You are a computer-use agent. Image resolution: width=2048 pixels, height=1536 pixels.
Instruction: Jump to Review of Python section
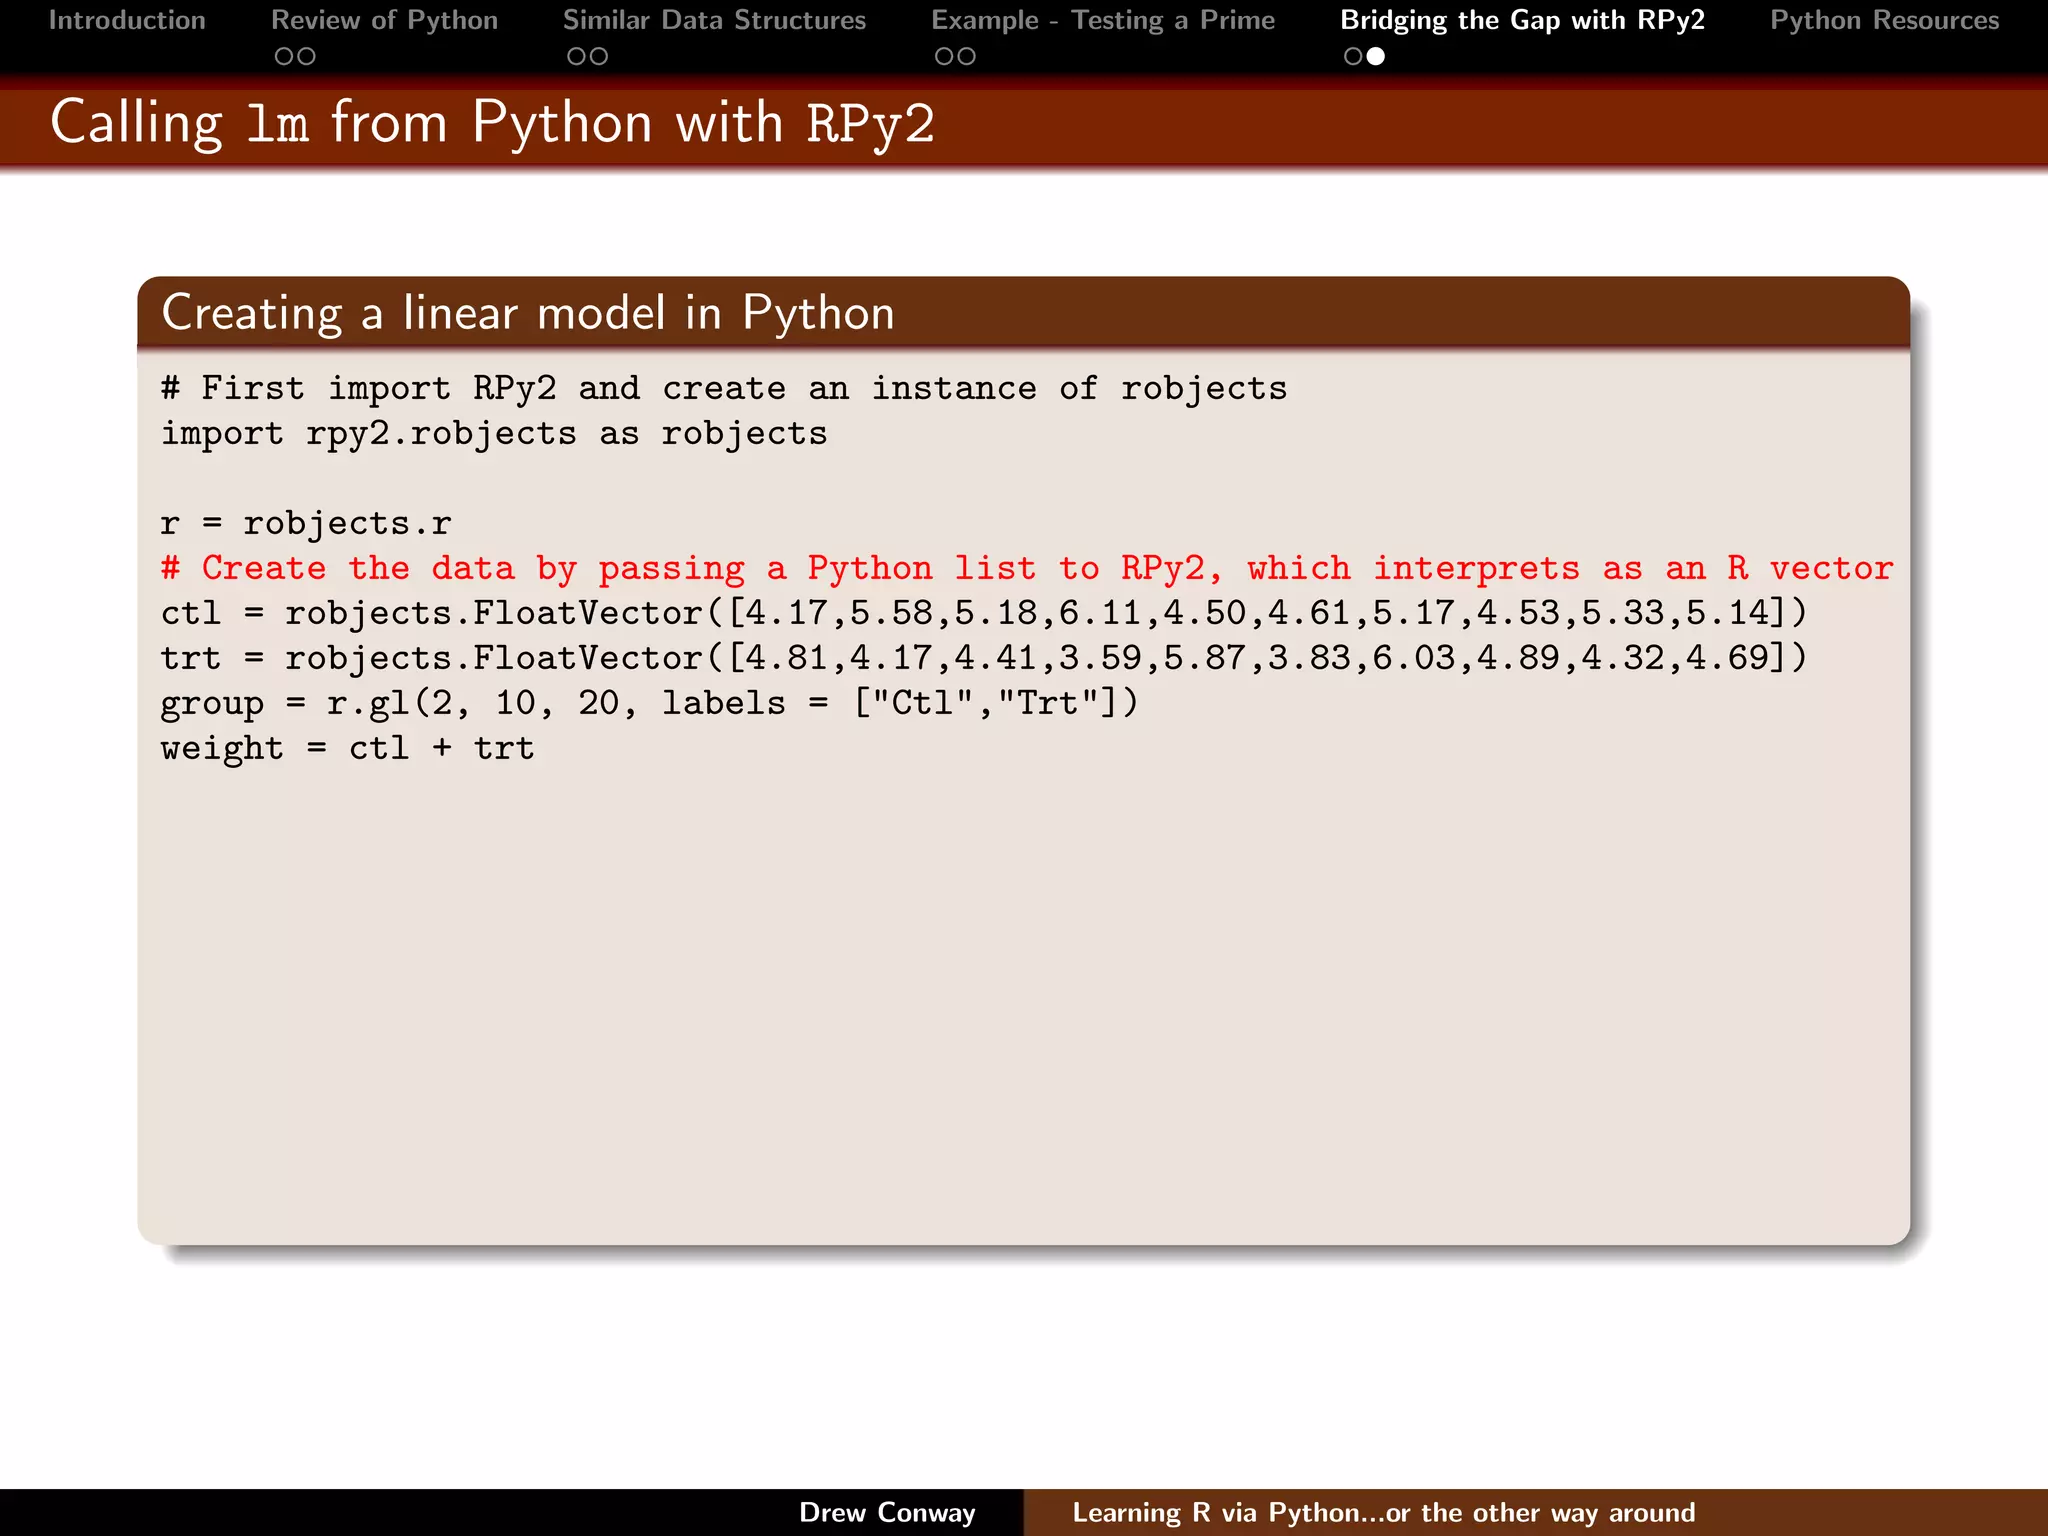[x=384, y=20]
